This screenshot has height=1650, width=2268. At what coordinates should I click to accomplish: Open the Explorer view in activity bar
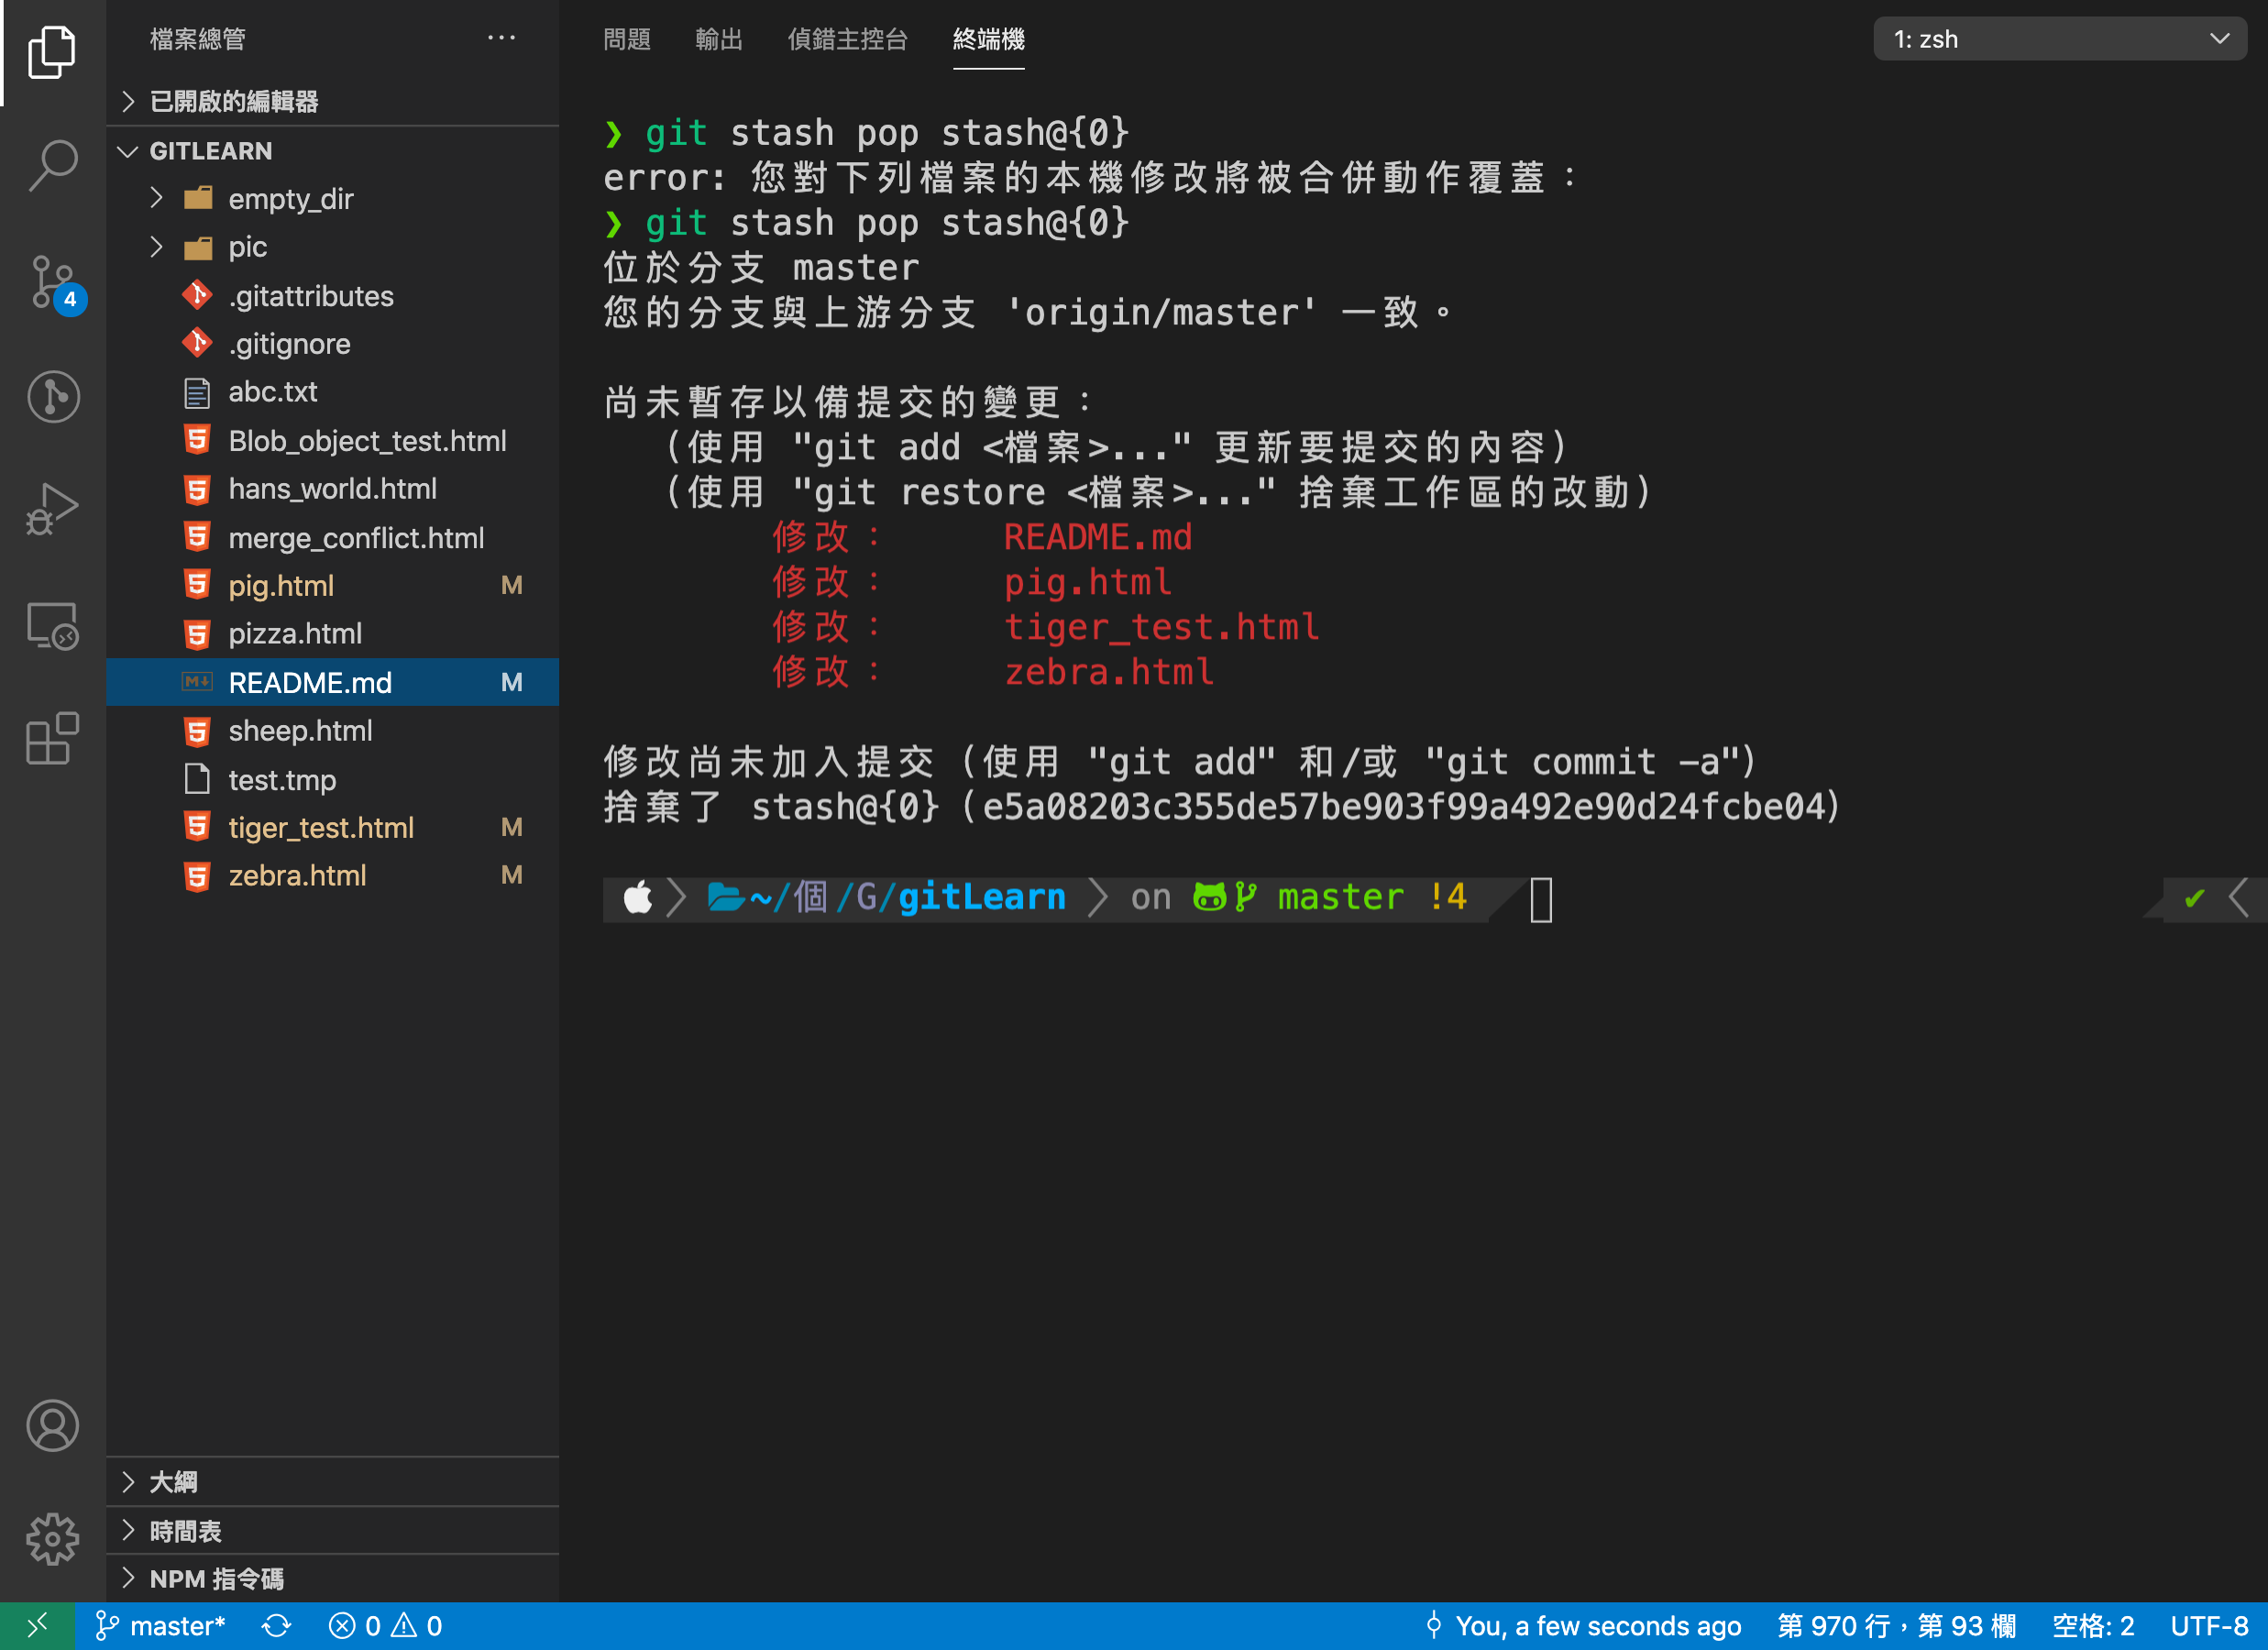tap(52, 52)
